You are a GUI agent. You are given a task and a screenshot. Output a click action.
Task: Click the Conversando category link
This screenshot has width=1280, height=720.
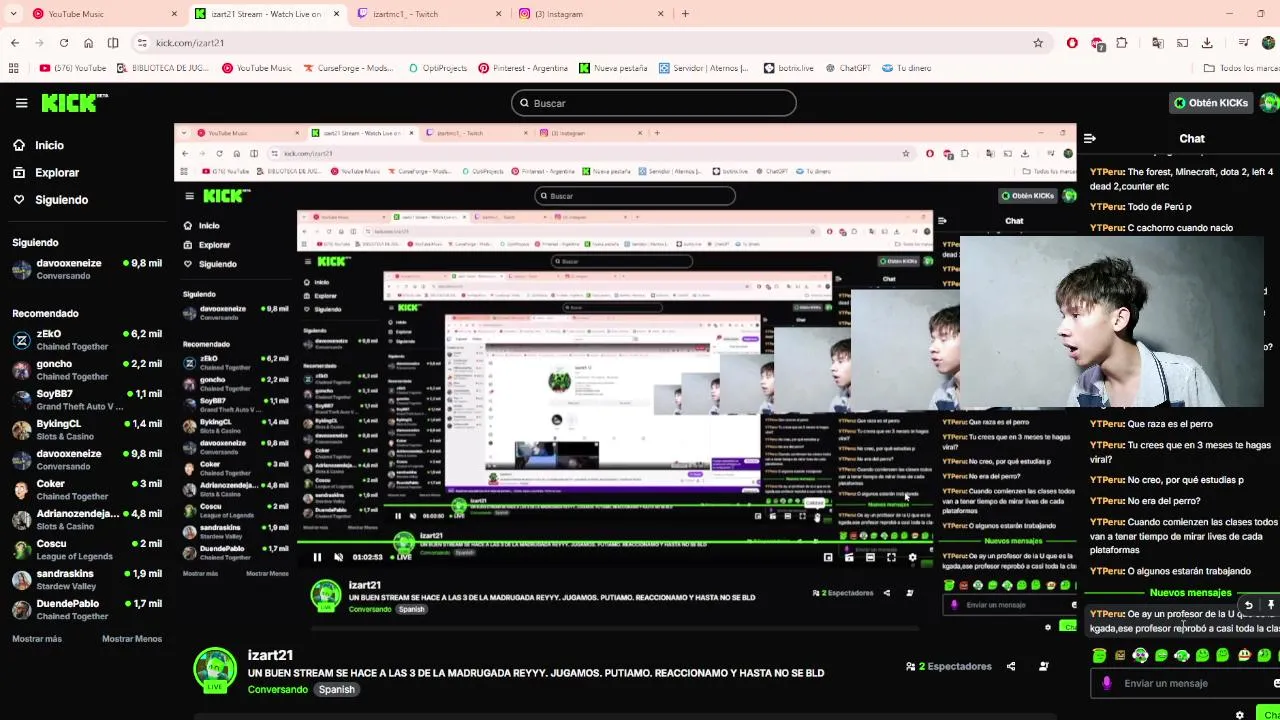(278, 689)
